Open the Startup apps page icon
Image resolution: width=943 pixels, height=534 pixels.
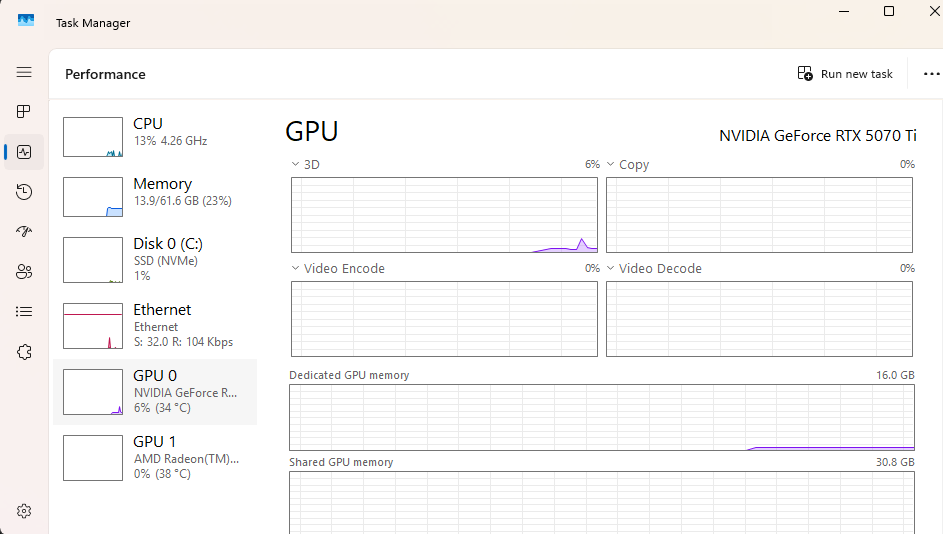coord(24,232)
